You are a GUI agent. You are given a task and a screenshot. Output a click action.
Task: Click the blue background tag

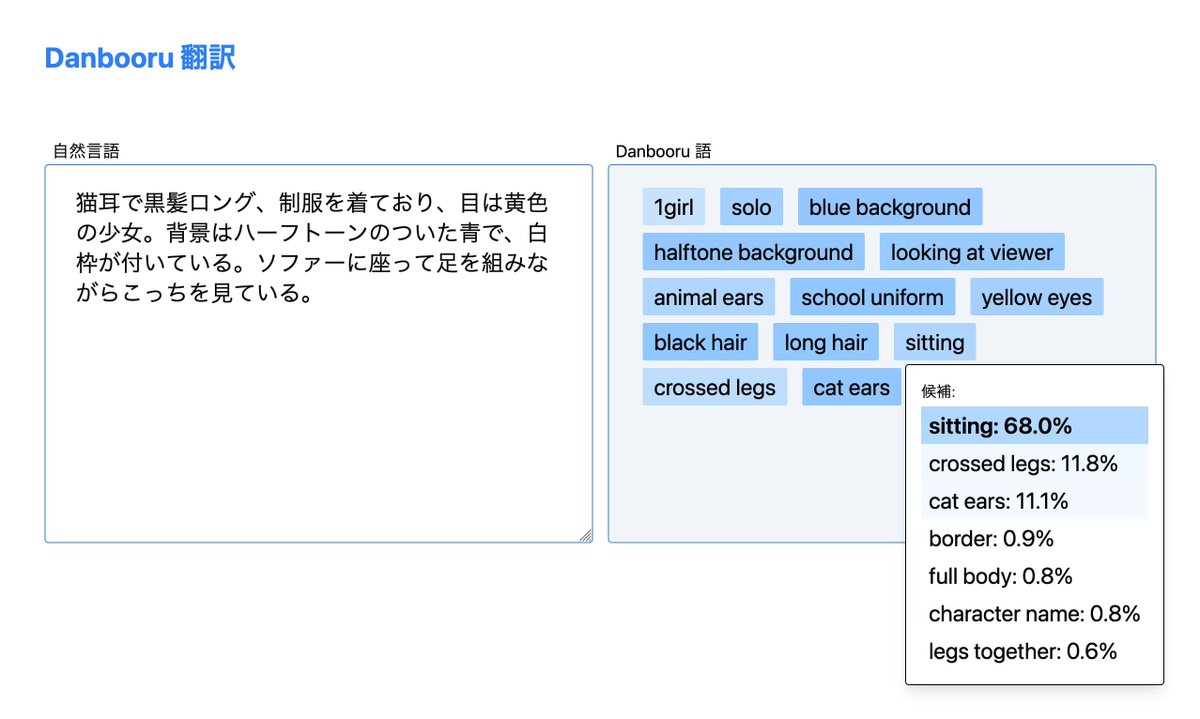tap(890, 207)
